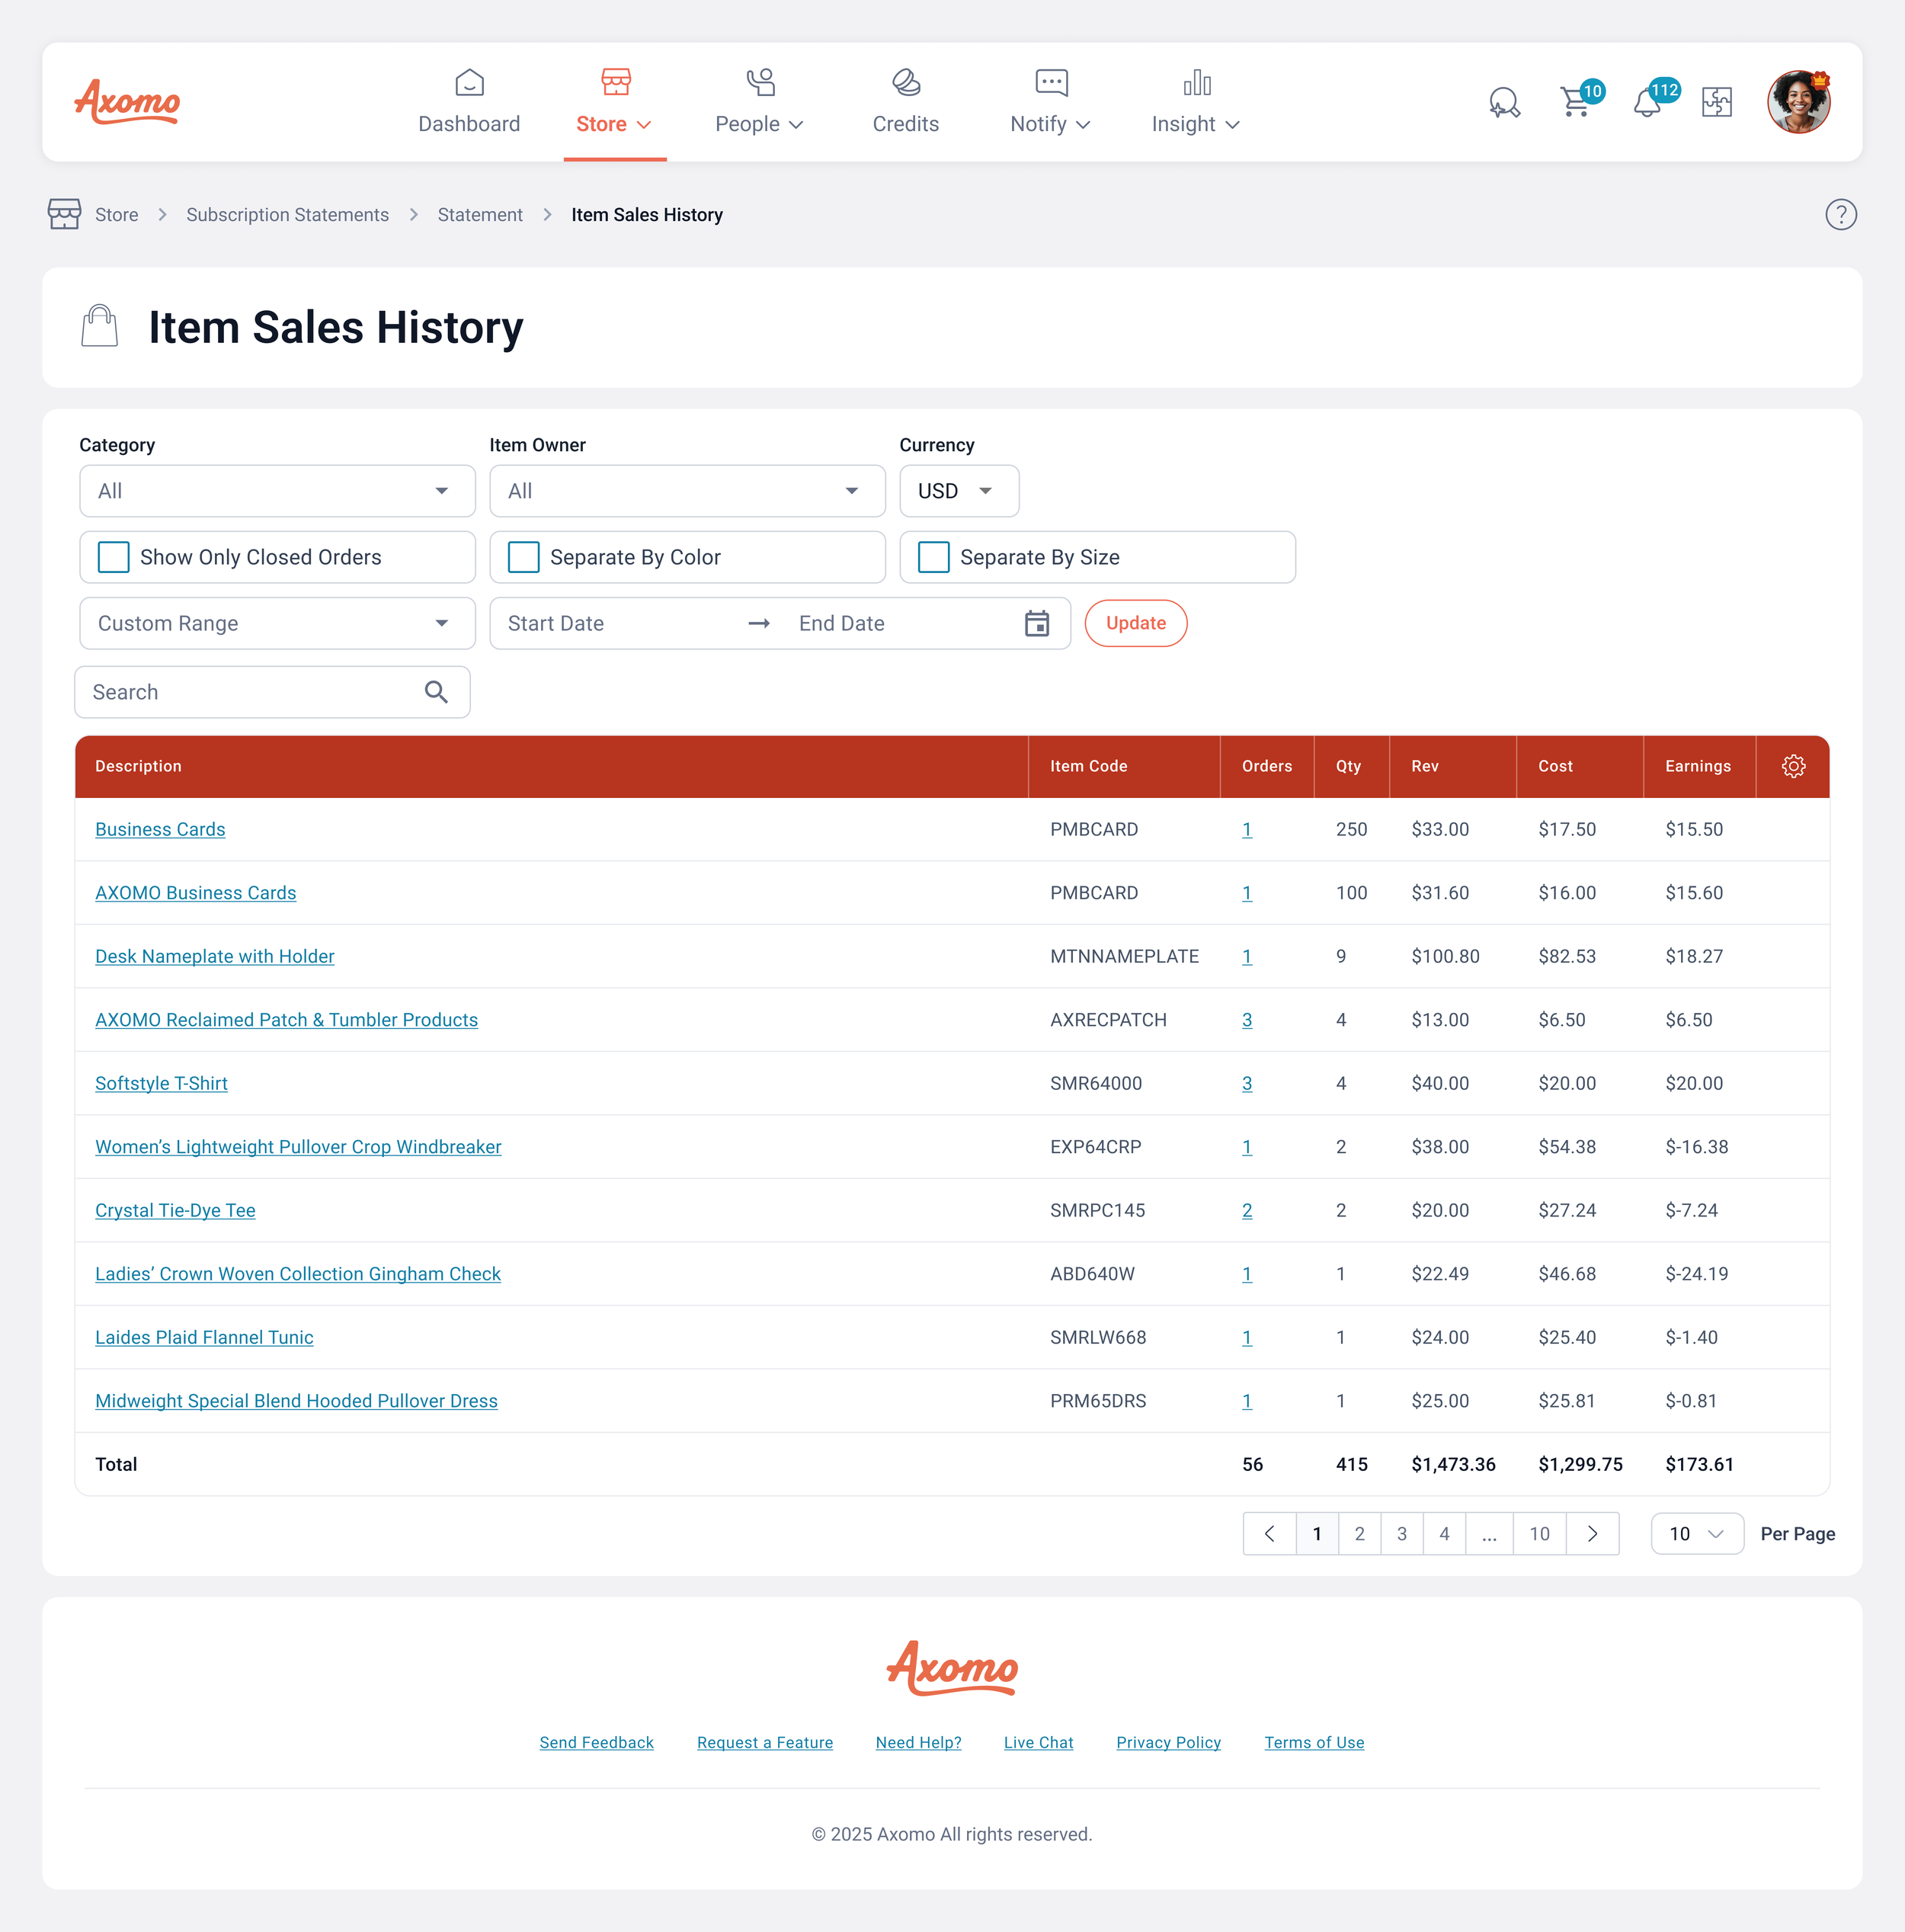
Task: Check Separate By Color option
Action: (524, 557)
